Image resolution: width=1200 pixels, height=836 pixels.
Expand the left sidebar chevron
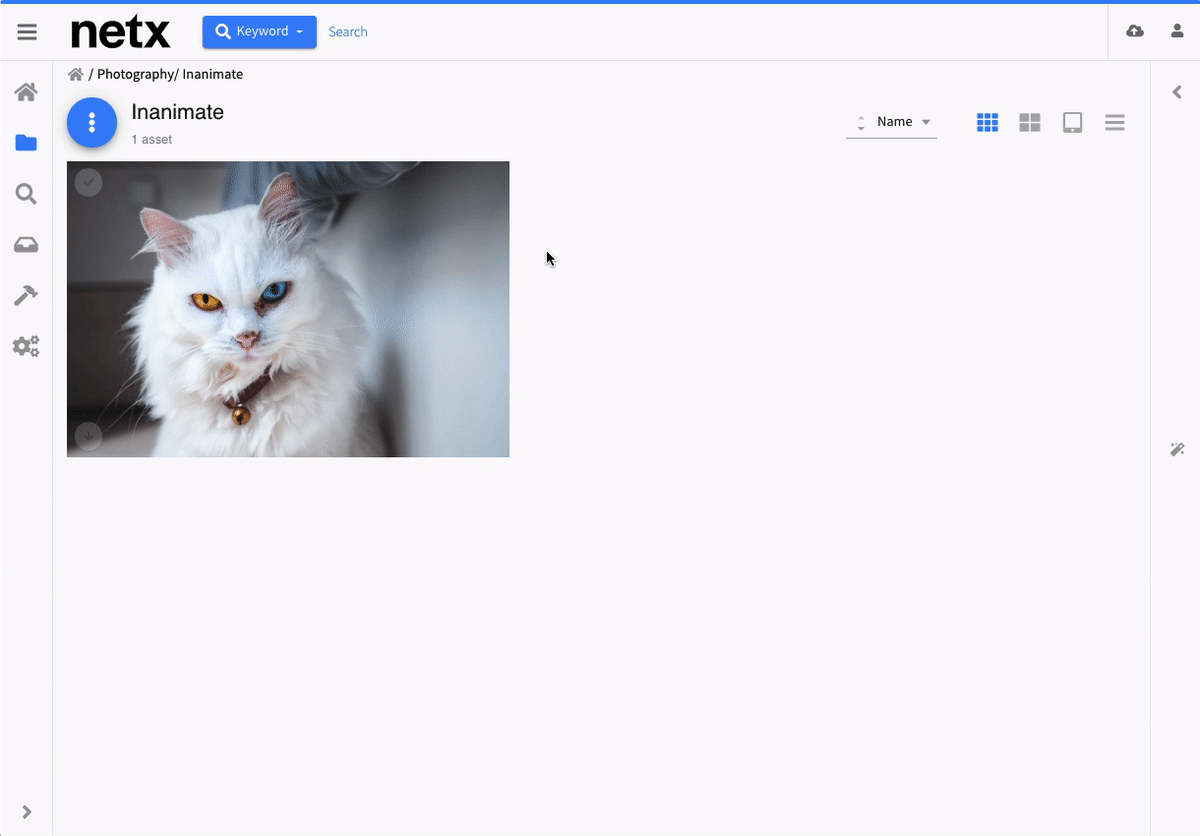tap(27, 812)
